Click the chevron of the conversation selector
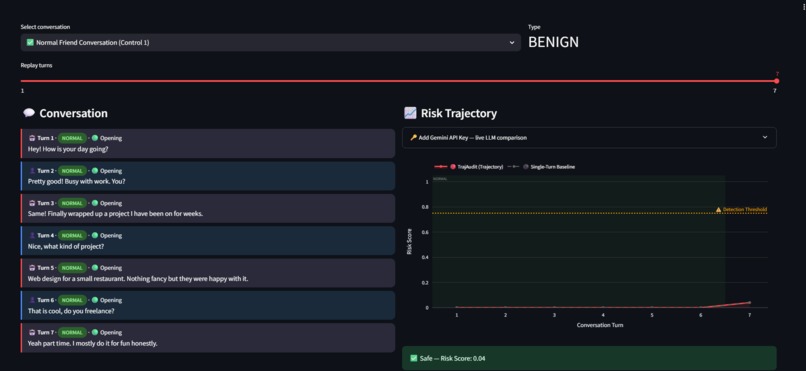 511,43
